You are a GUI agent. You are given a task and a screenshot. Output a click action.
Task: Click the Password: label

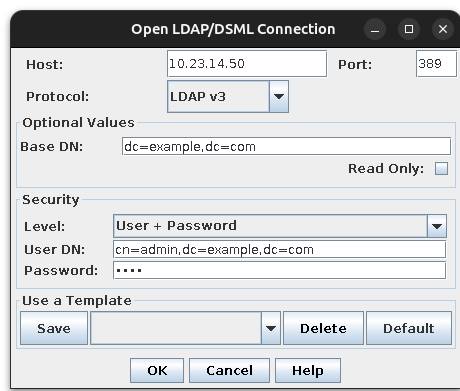click(x=61, y=270)
